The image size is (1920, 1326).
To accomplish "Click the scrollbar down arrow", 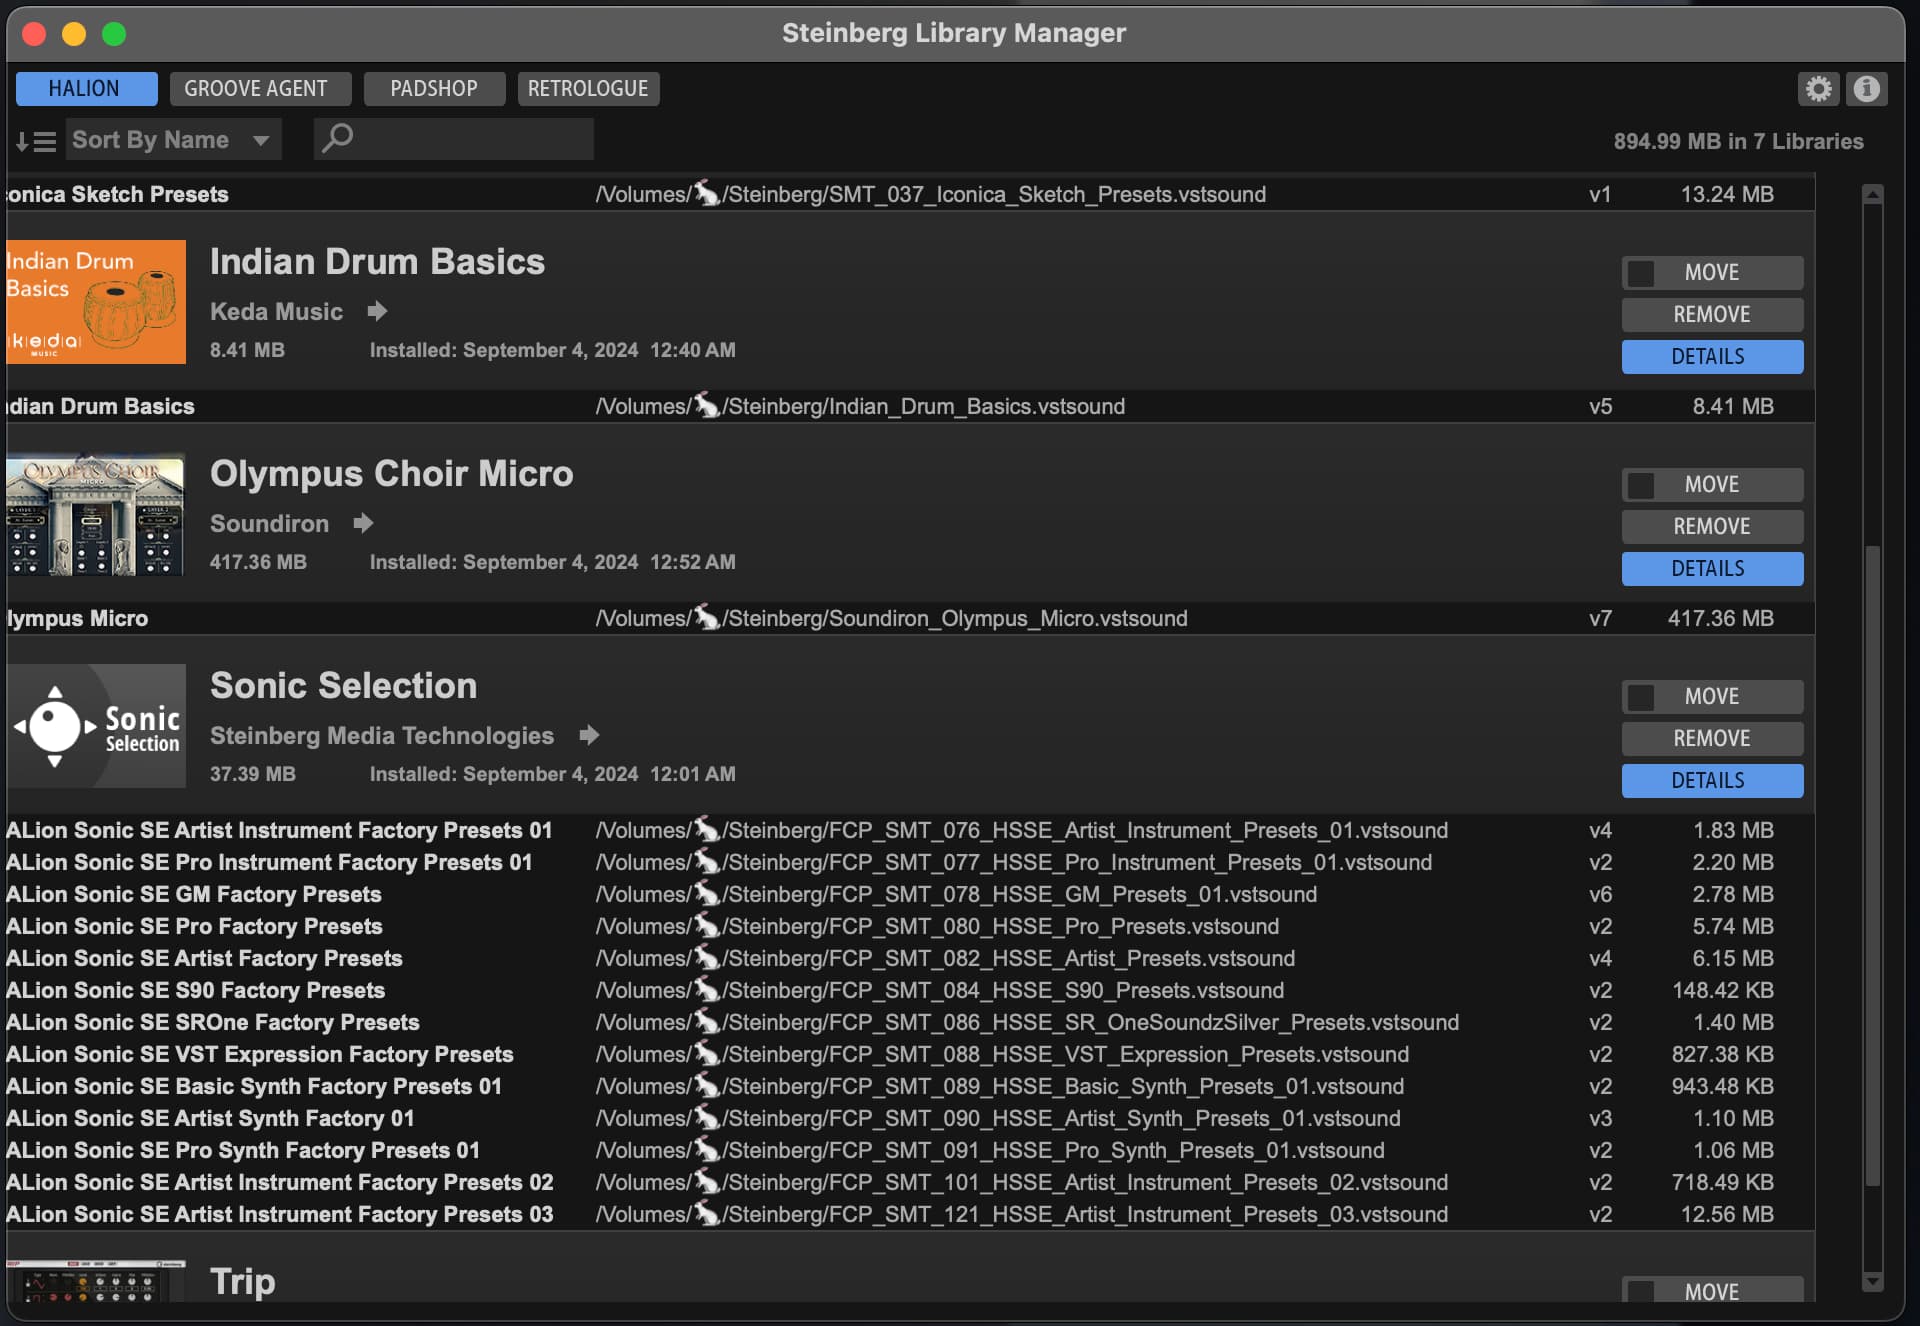I will [1873, 1281].
